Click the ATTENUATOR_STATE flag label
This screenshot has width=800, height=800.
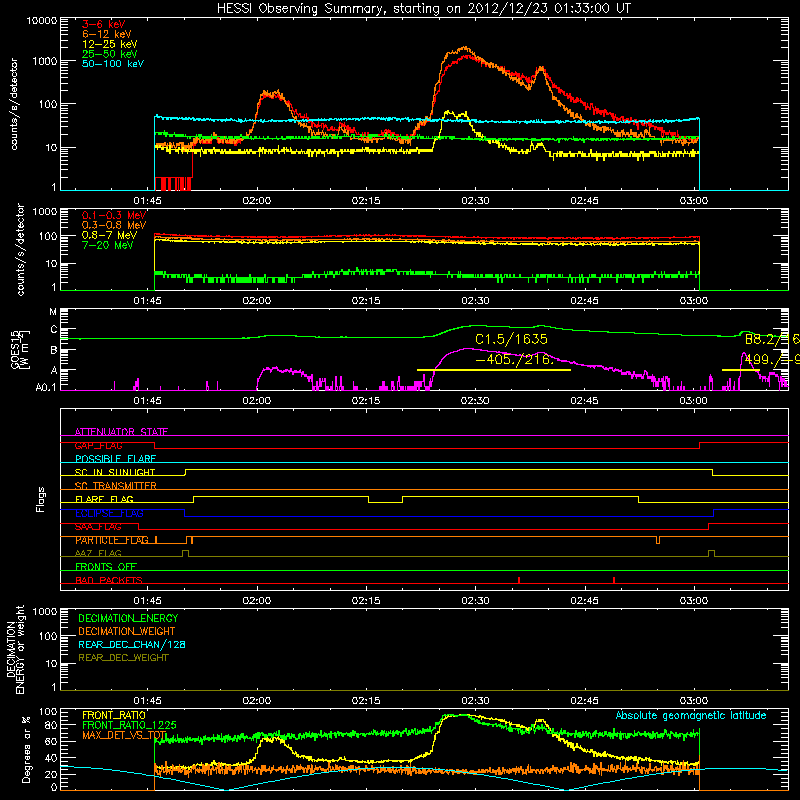coord(121,432)
